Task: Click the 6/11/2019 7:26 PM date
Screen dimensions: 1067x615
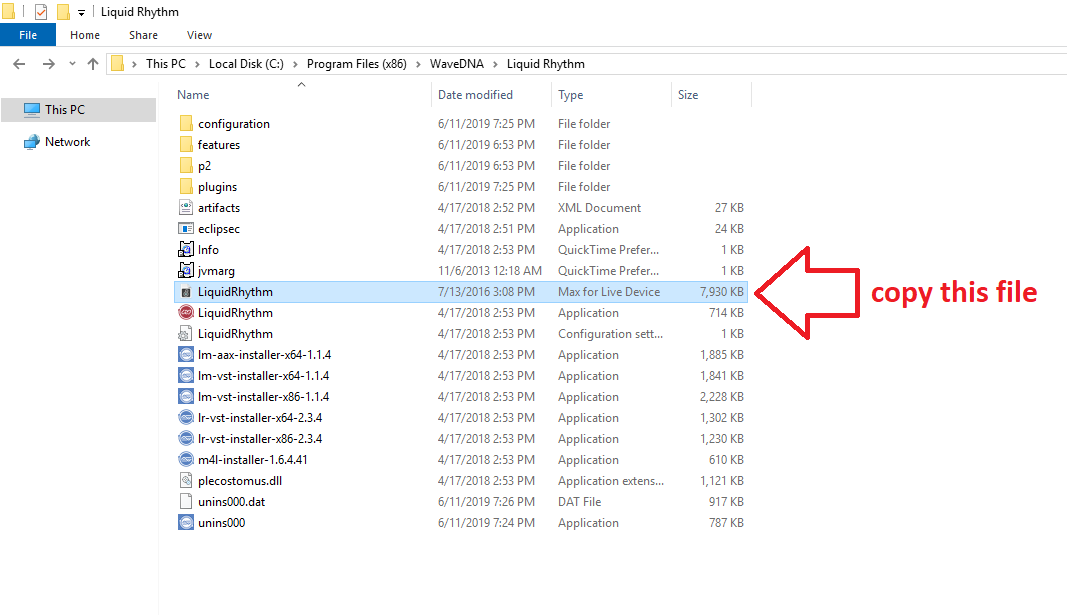Action: pyautogui.click(x=487, y=502)
